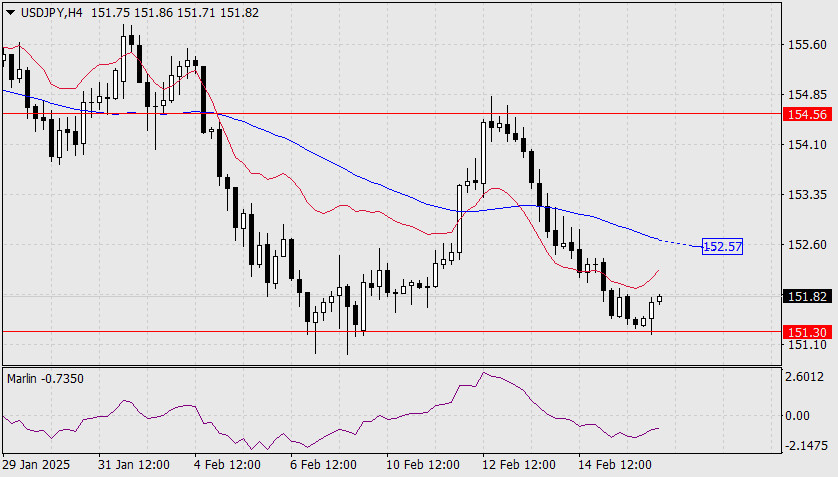The width and height of the screenshot is (838, 477).
Task: Click the -2.1475 indicator scale value
Action: coord(806,445)
